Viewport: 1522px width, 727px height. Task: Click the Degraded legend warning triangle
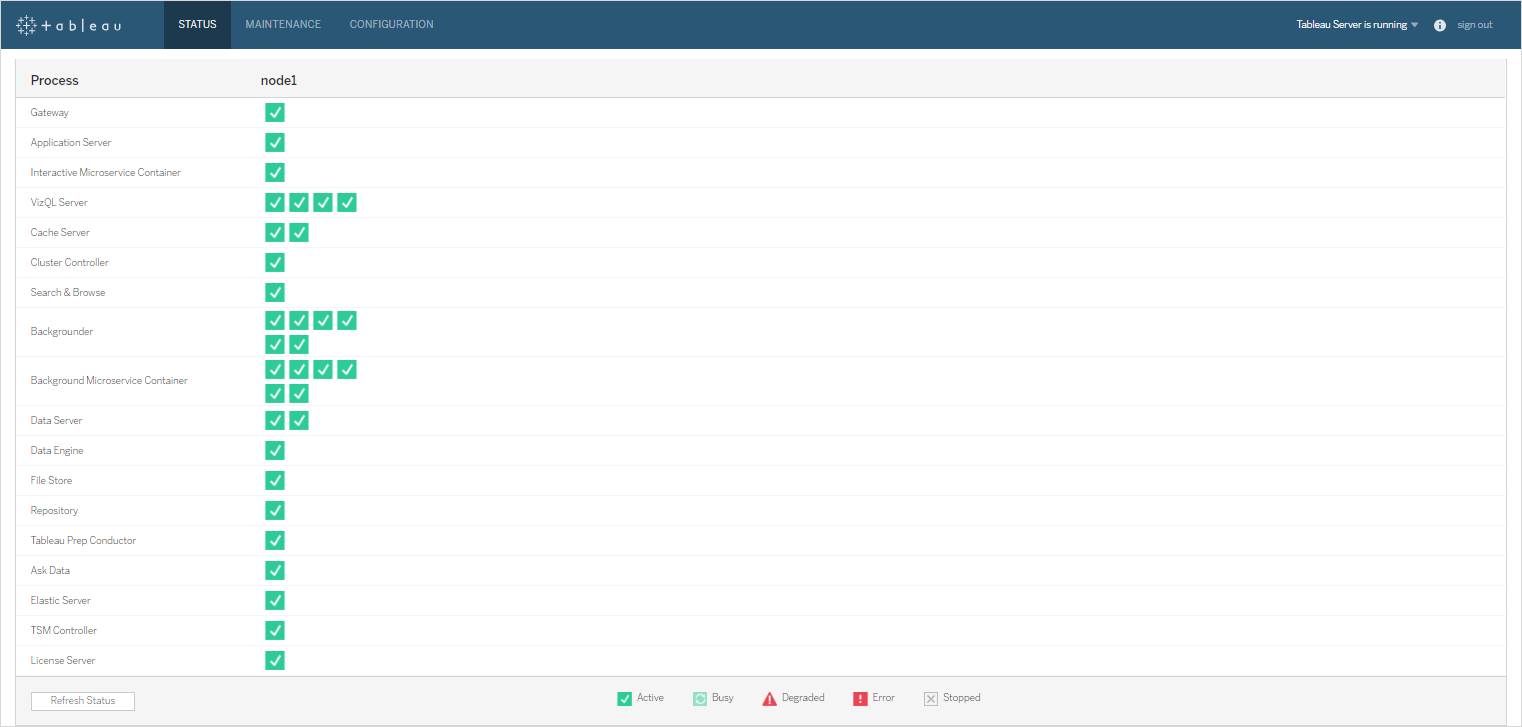coord(769,698)
